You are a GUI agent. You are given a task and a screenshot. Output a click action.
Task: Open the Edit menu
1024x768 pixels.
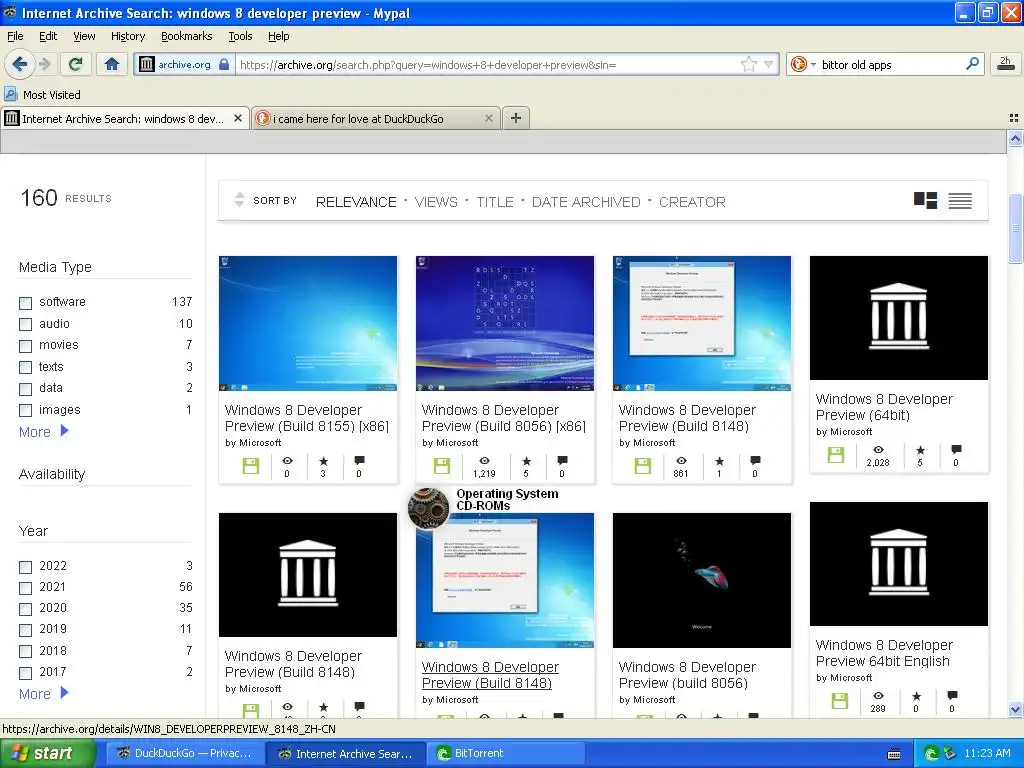point(48,36)
